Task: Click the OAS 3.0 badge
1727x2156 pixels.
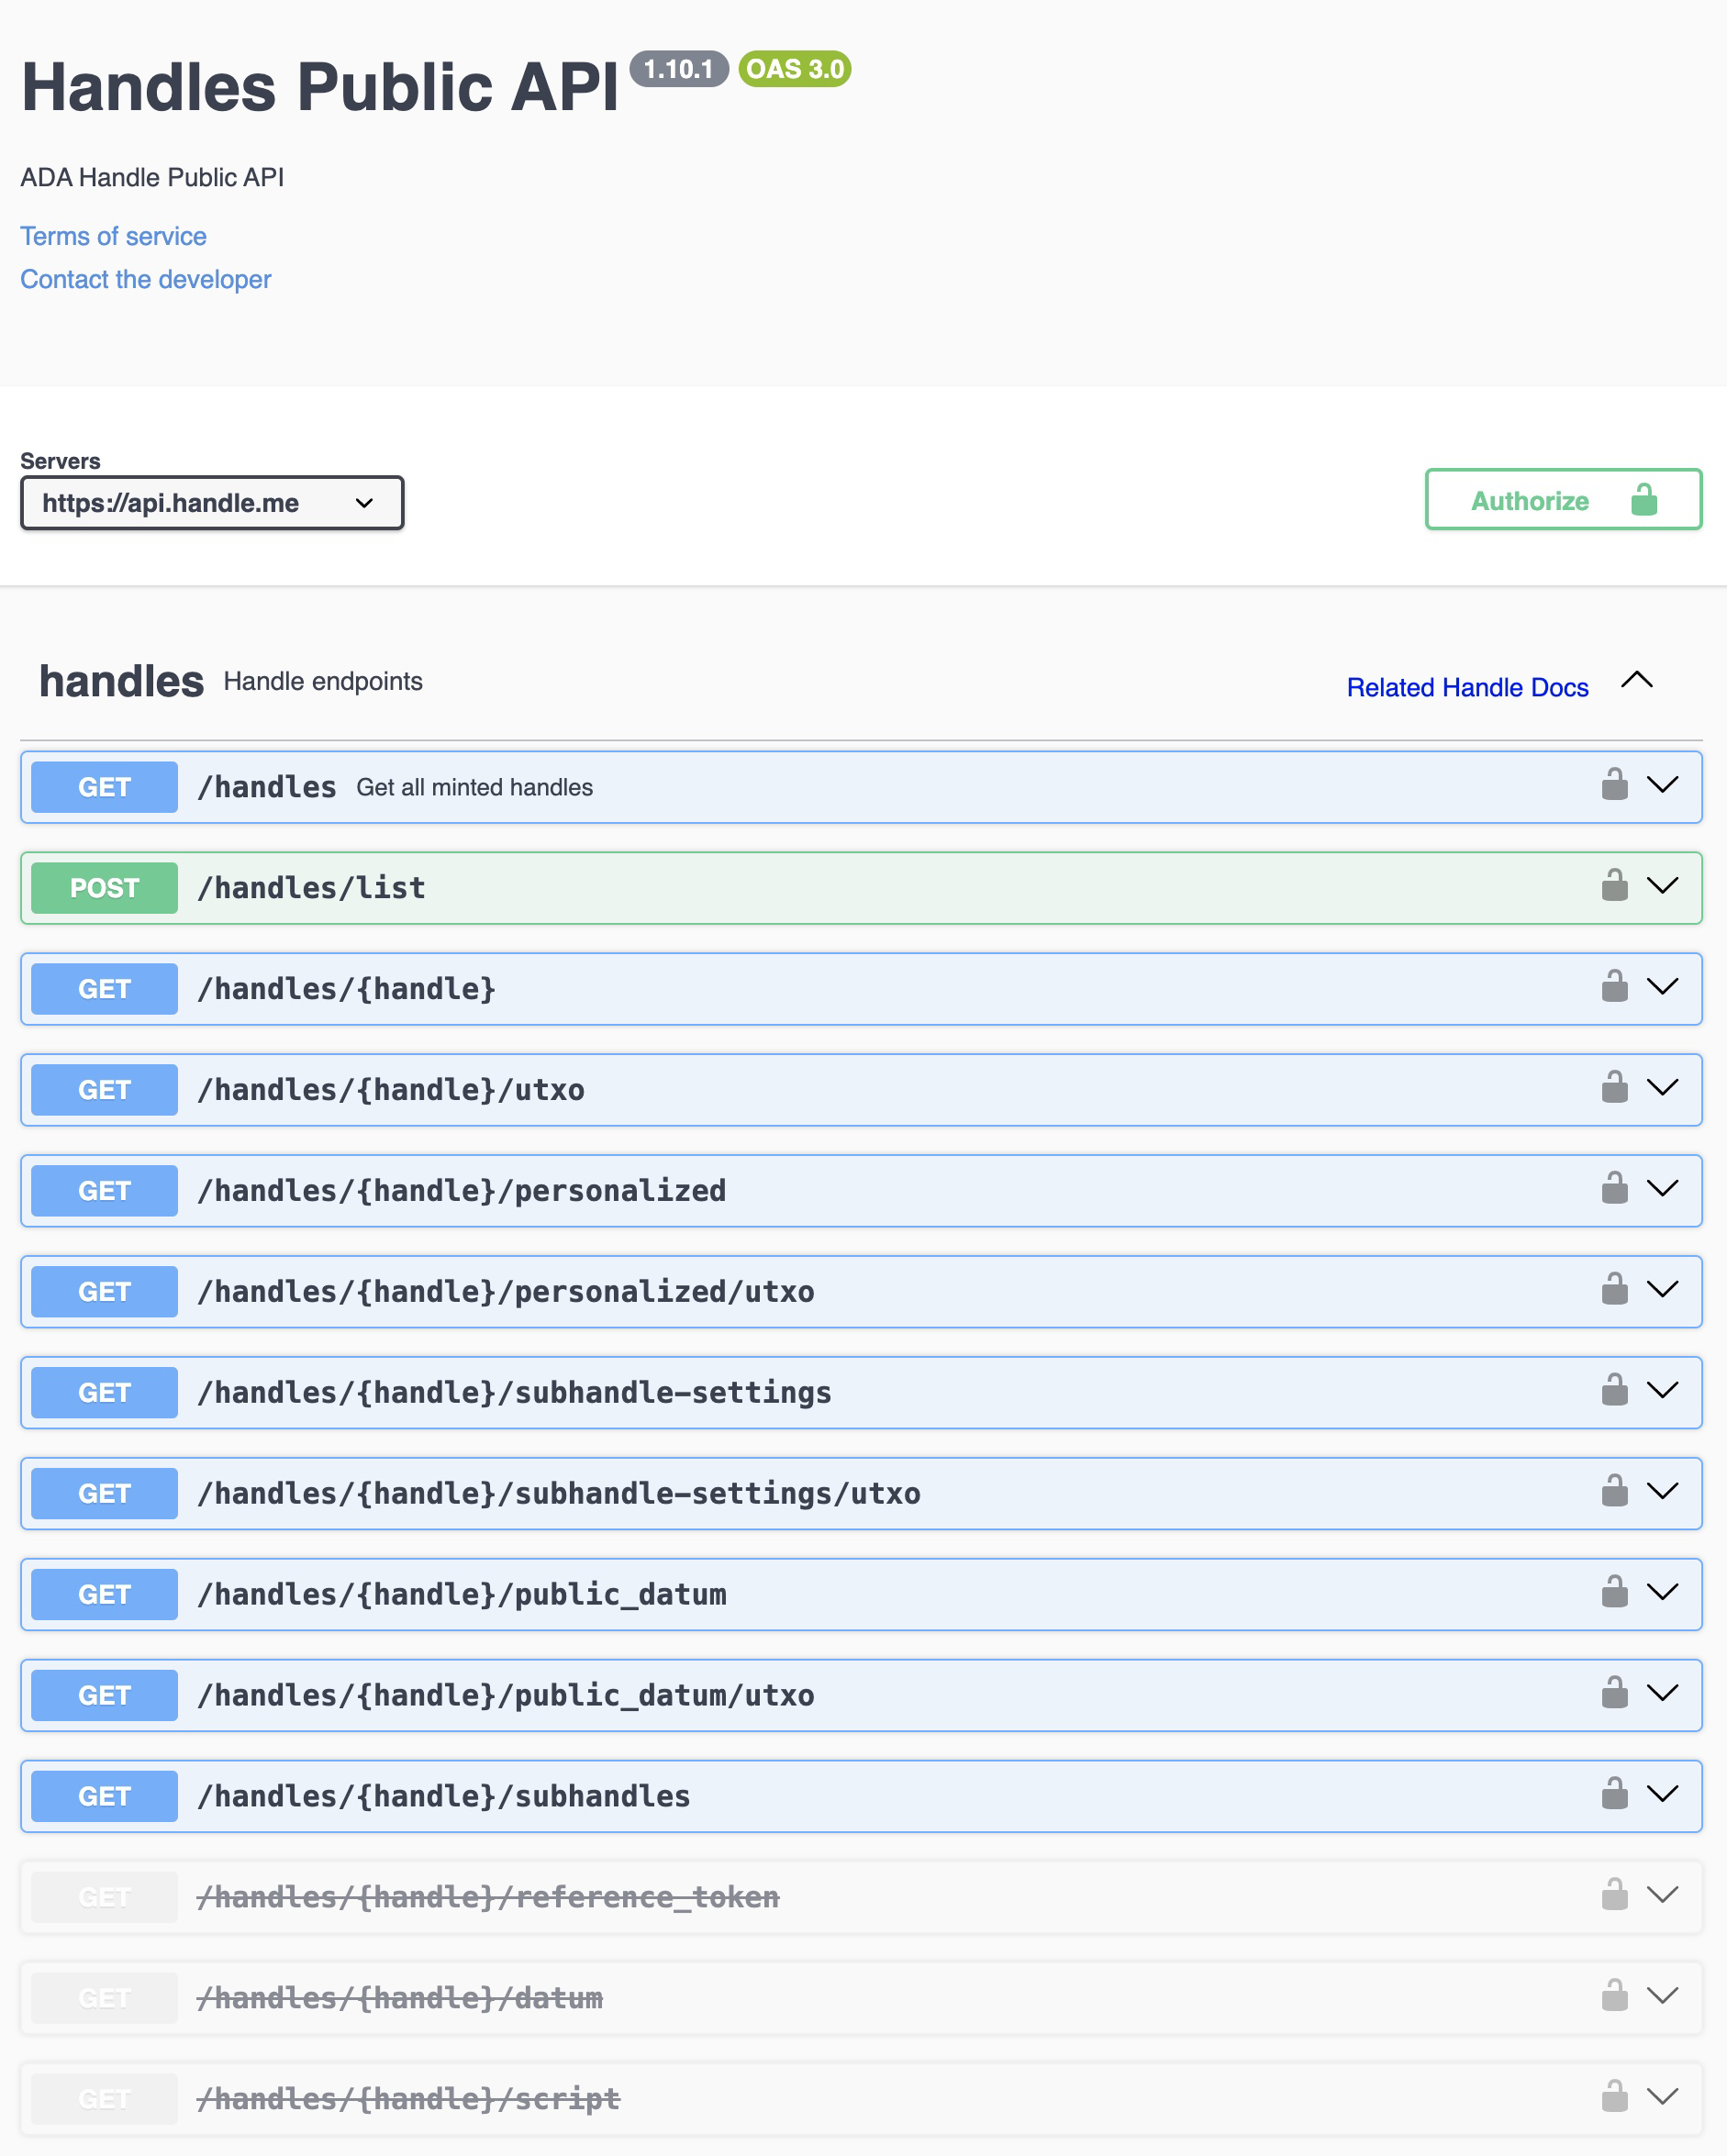Action: tap(795, 69)
